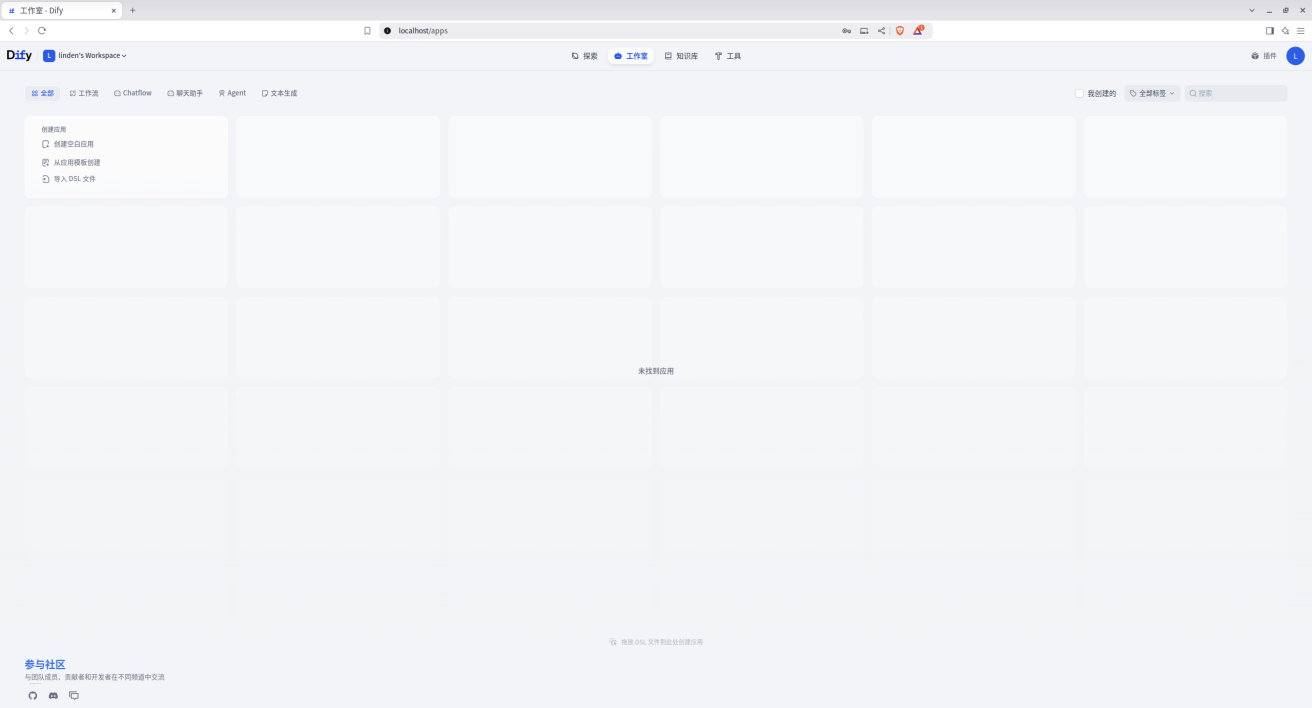1312x708 pixels.
Task: Open the Brave Rewards triangle icon
Action: click(x=918, y=31)
